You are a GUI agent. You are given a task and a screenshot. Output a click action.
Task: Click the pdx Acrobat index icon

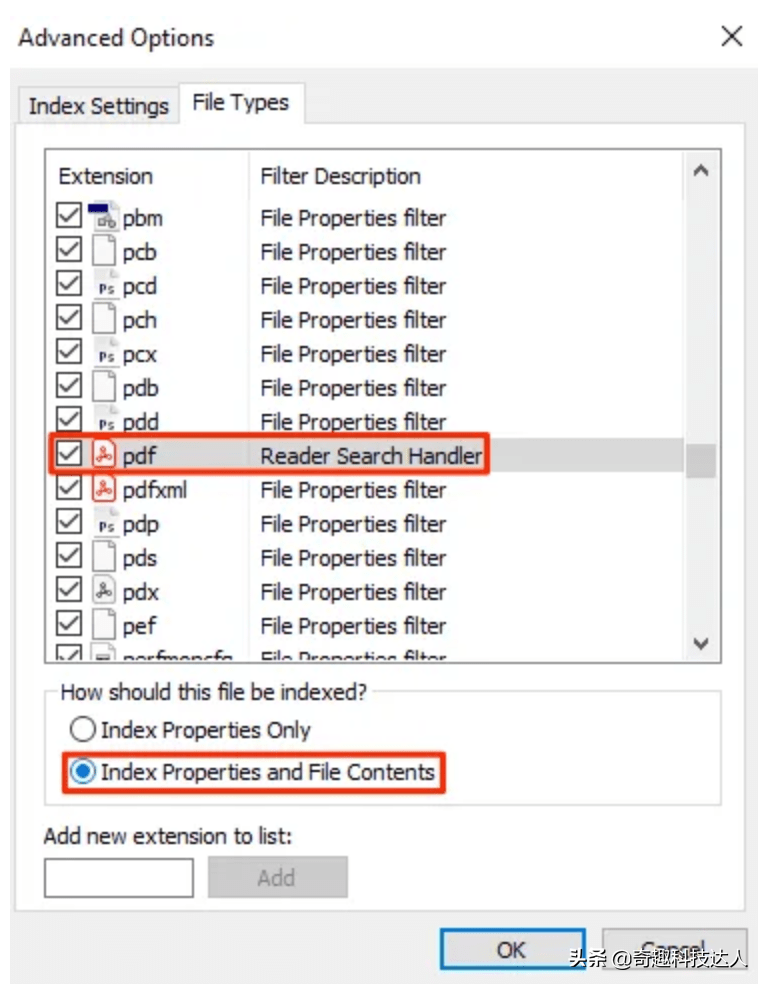pos(104,590)
